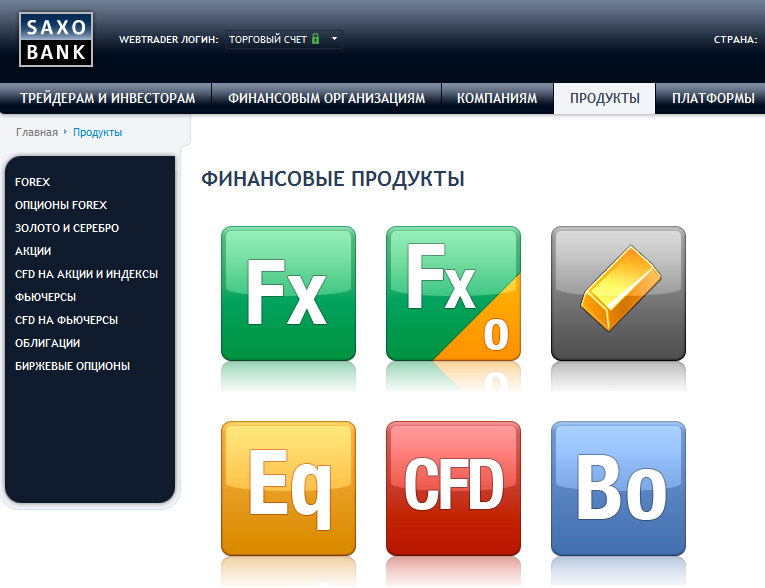Open CFD на акции и индексы link
The image size is (765, 588).
point(87,274)
